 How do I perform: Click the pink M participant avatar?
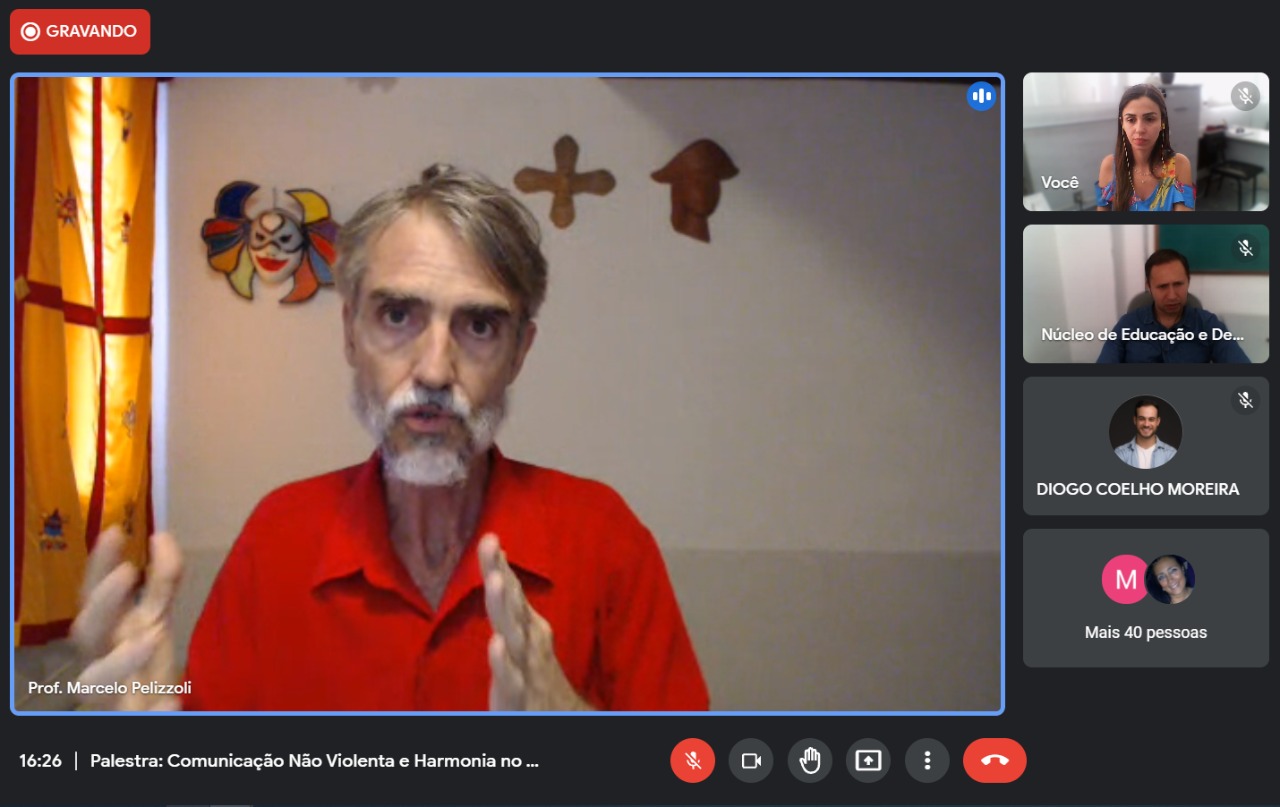click(1124, 580)
